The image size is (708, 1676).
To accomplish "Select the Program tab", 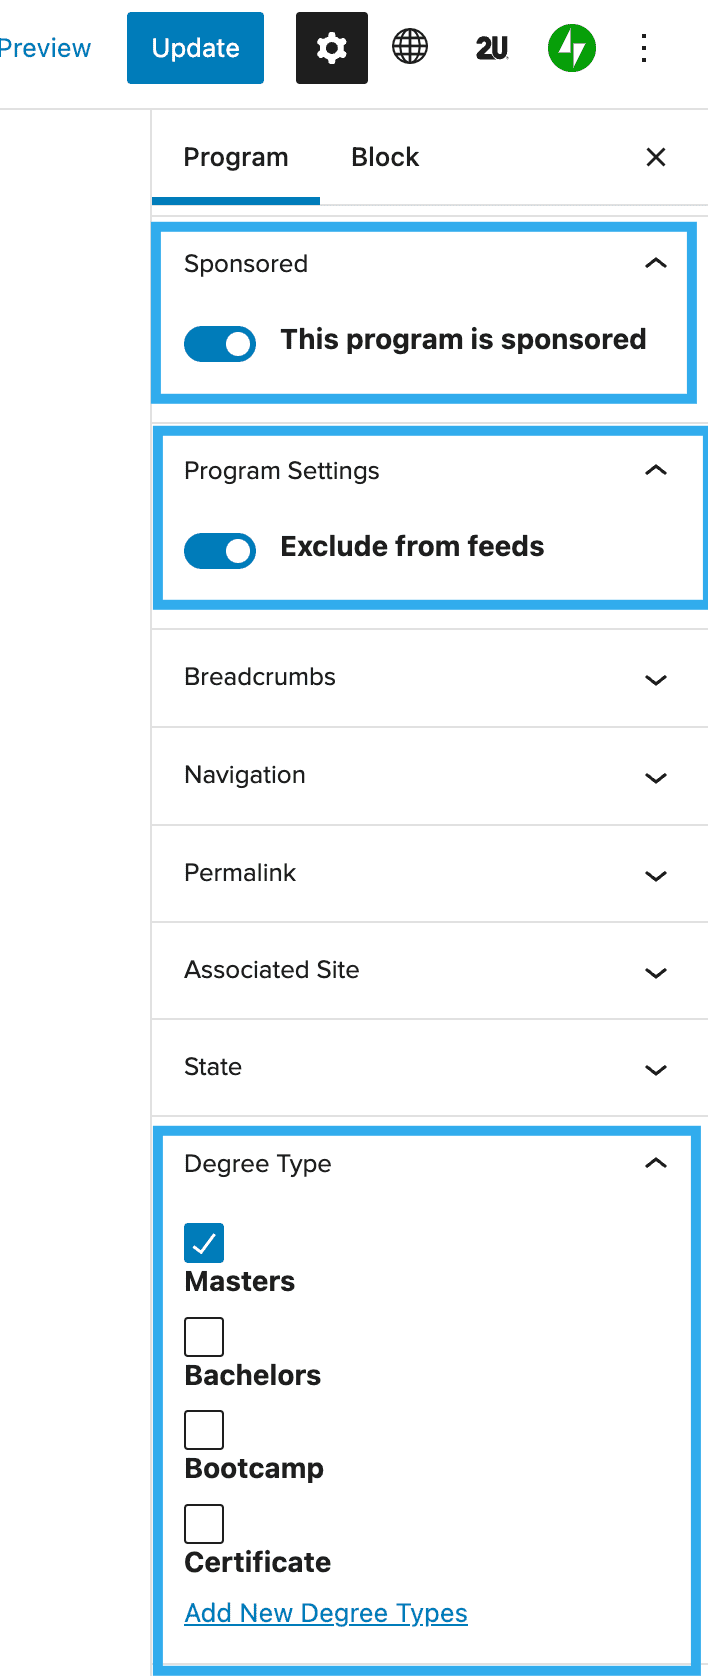I will click(236, 157).
